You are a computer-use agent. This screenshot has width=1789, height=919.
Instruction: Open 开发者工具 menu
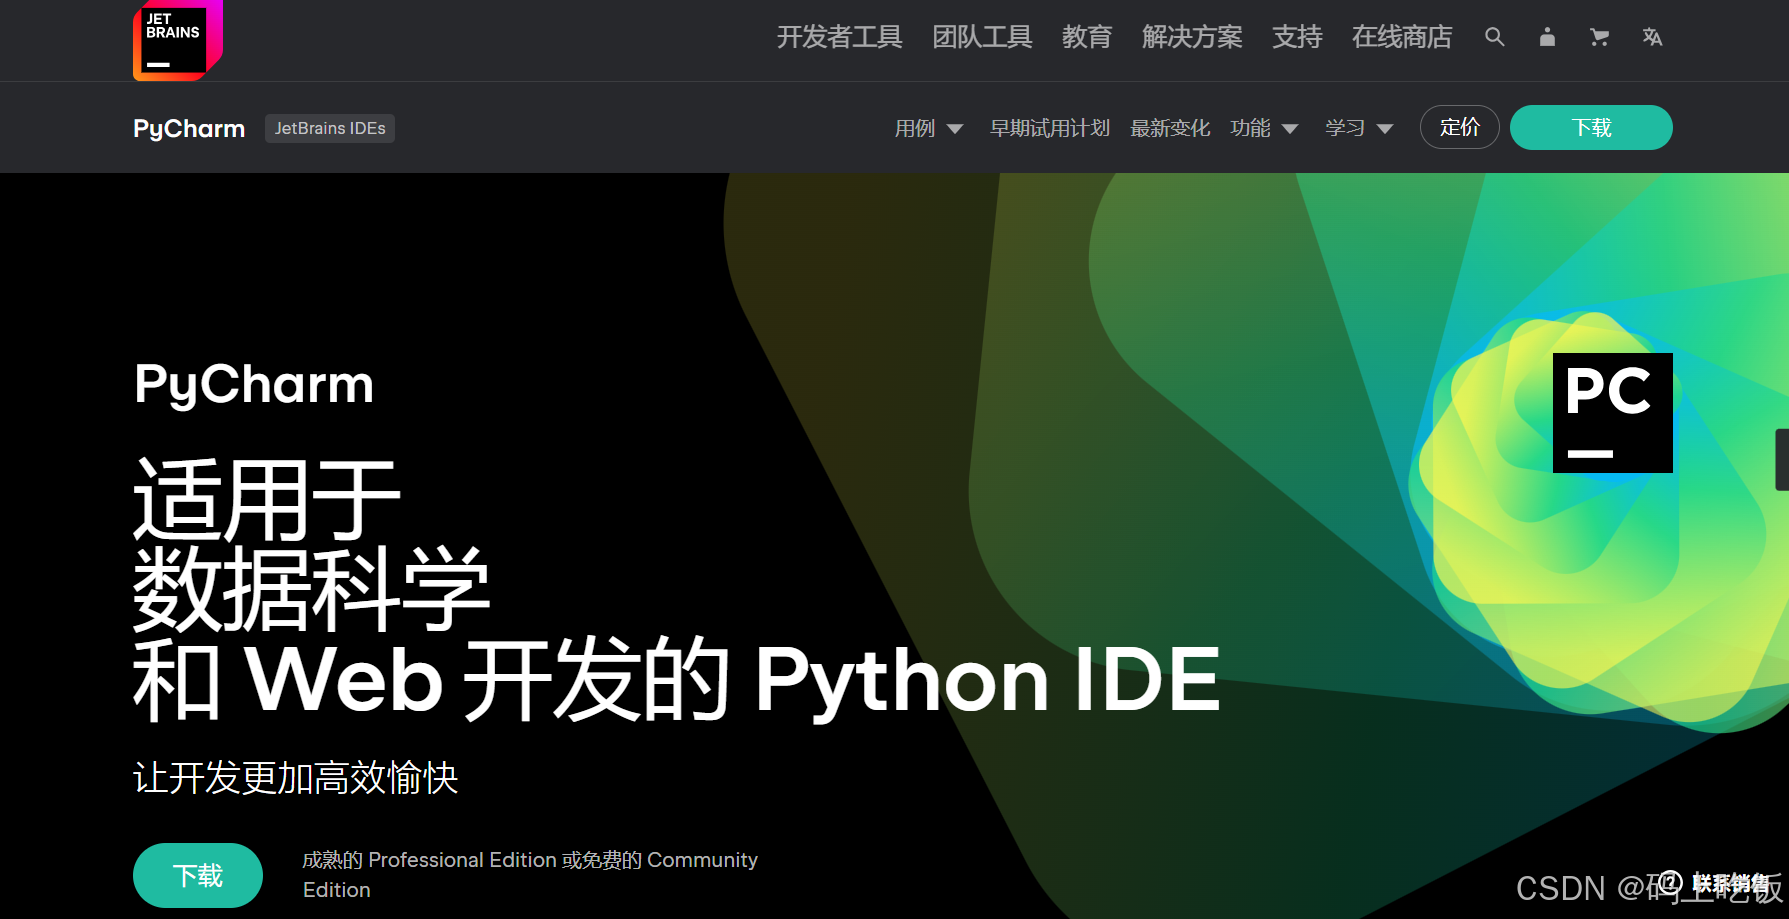click(x=839, y=37)
